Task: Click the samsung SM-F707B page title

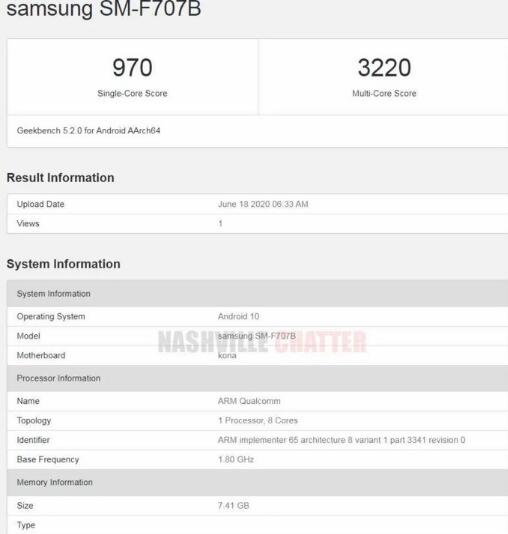Action: 104,9
